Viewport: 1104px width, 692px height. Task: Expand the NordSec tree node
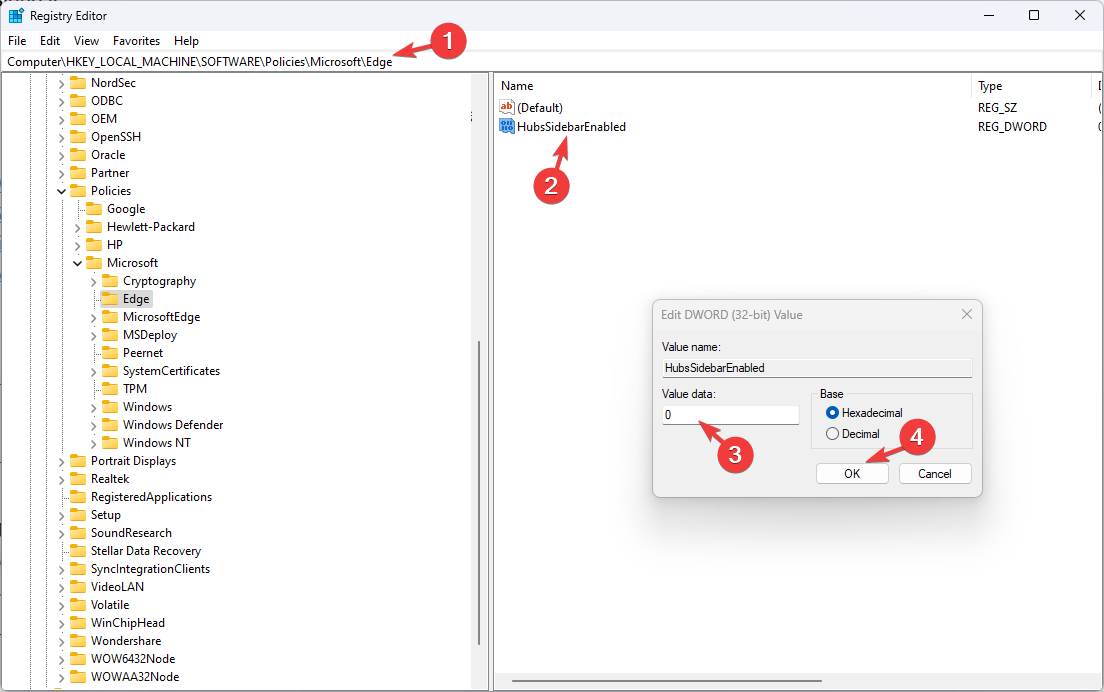coord(61,84)
